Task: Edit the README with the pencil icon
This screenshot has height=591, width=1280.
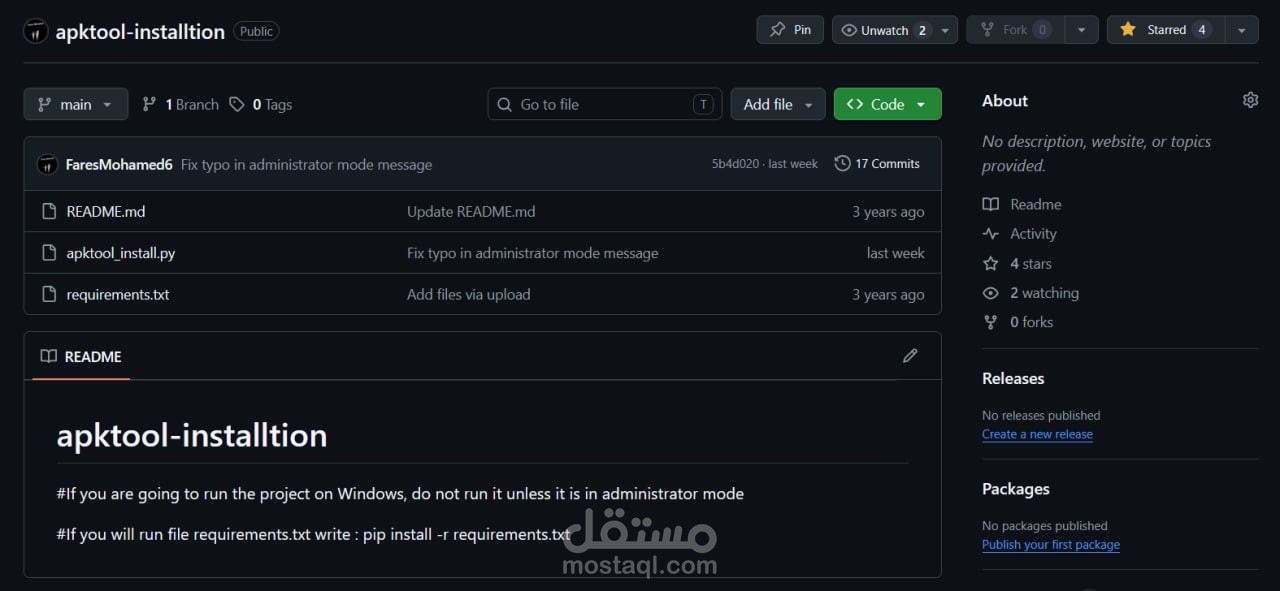Action: pyautogui.click(x=910, y=356)
